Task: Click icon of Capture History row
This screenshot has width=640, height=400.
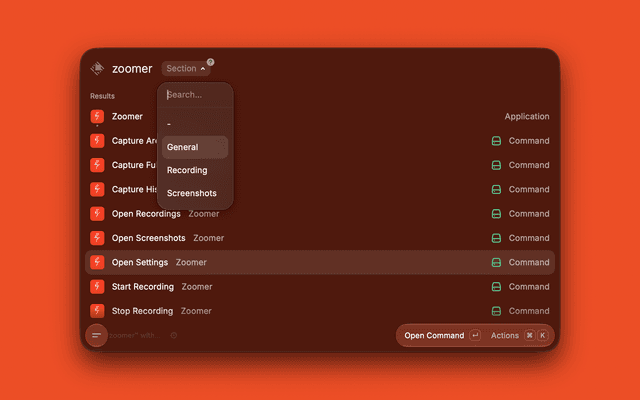Action: coord(97,189)
